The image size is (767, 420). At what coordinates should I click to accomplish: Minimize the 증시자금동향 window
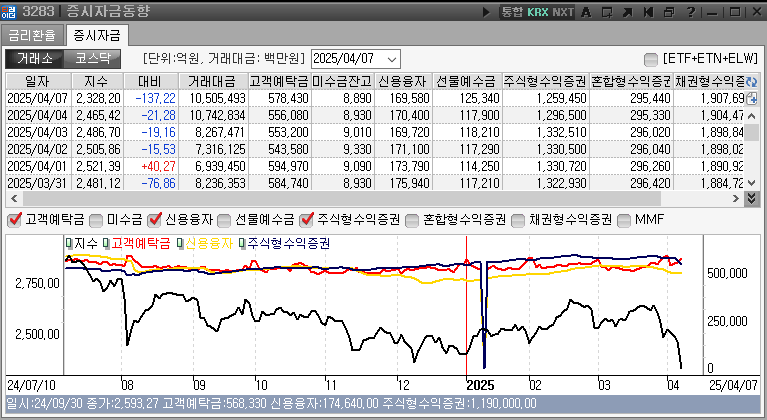coord(712,12)
